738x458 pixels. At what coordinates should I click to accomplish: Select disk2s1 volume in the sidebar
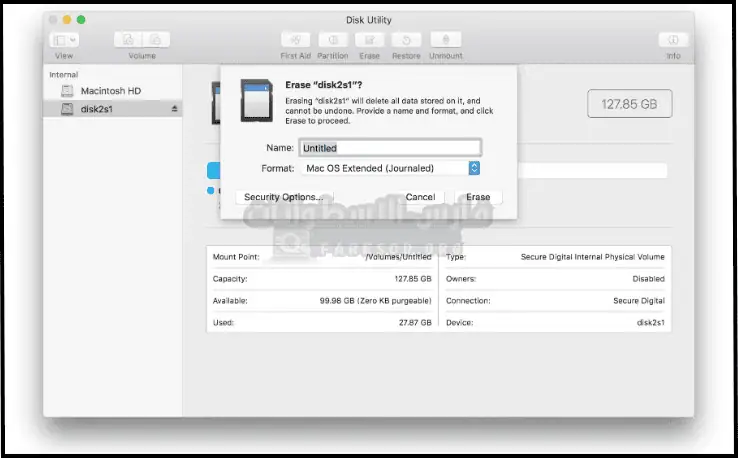pos(97,108)
